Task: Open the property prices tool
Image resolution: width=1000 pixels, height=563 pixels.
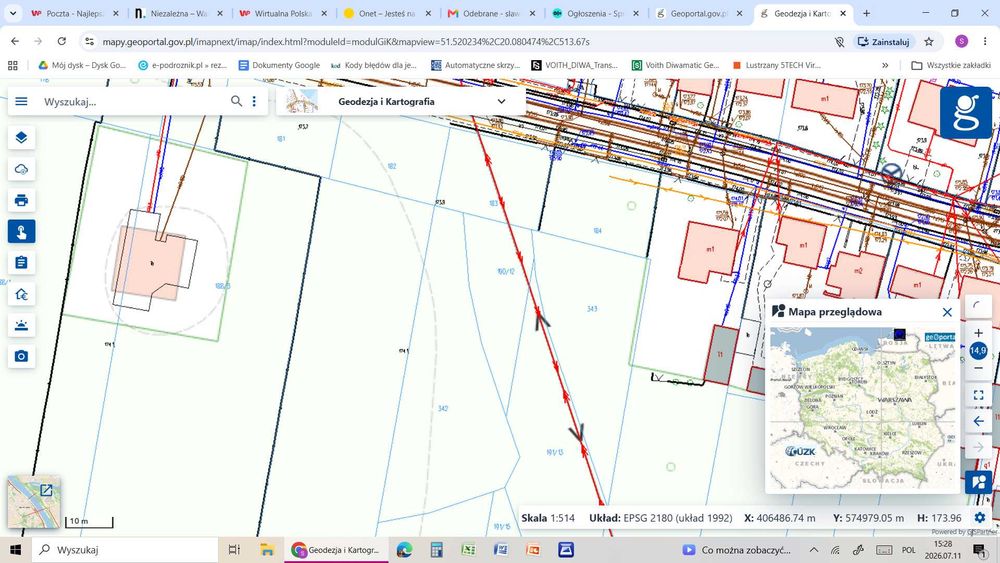Action: 21,294
